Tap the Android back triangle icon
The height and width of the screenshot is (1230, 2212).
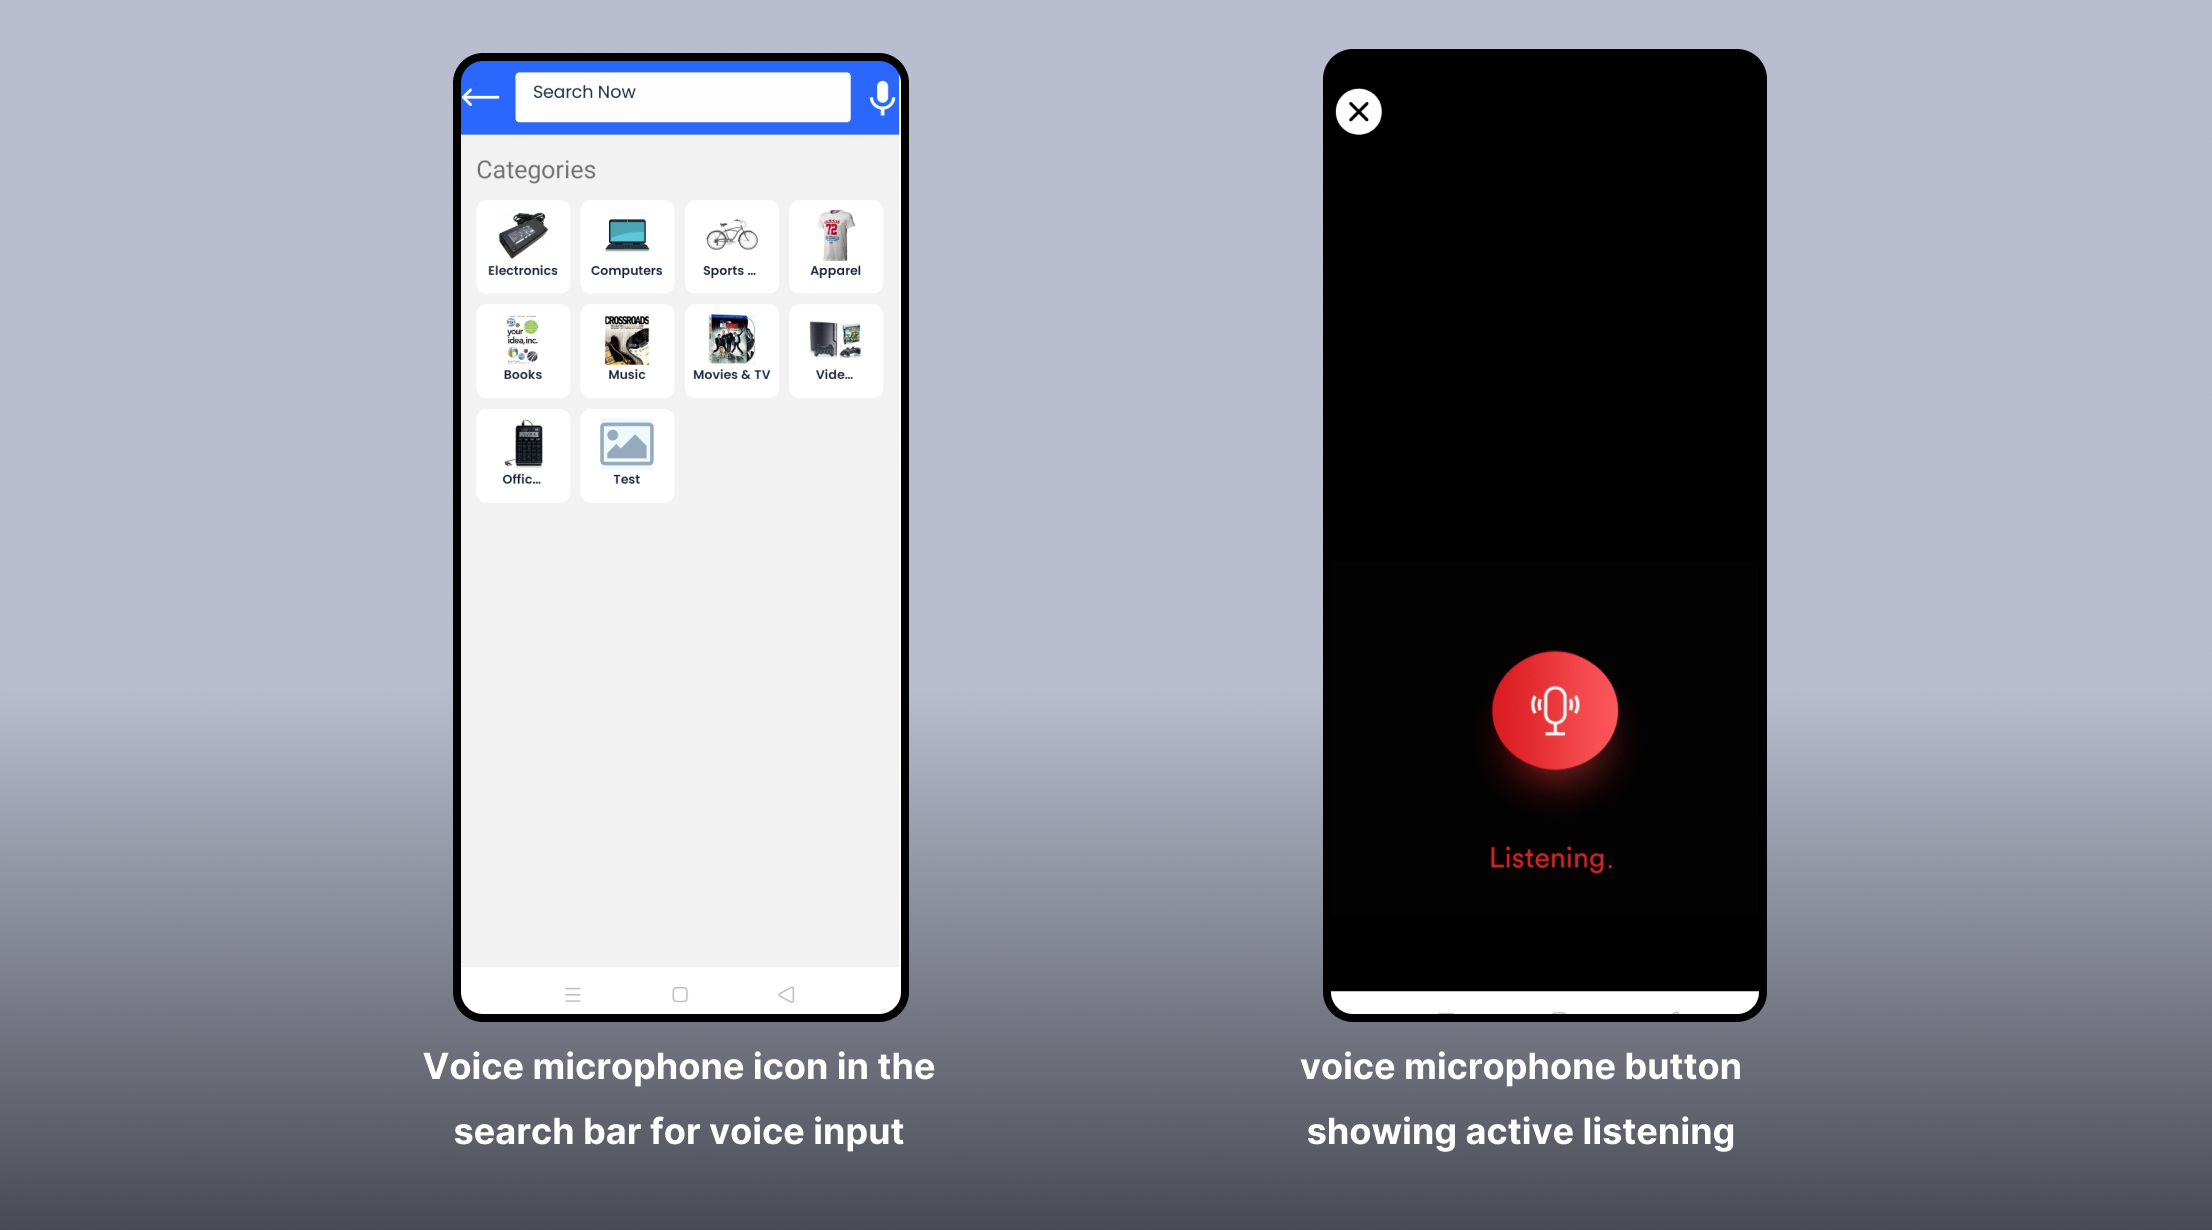[786, 994]
